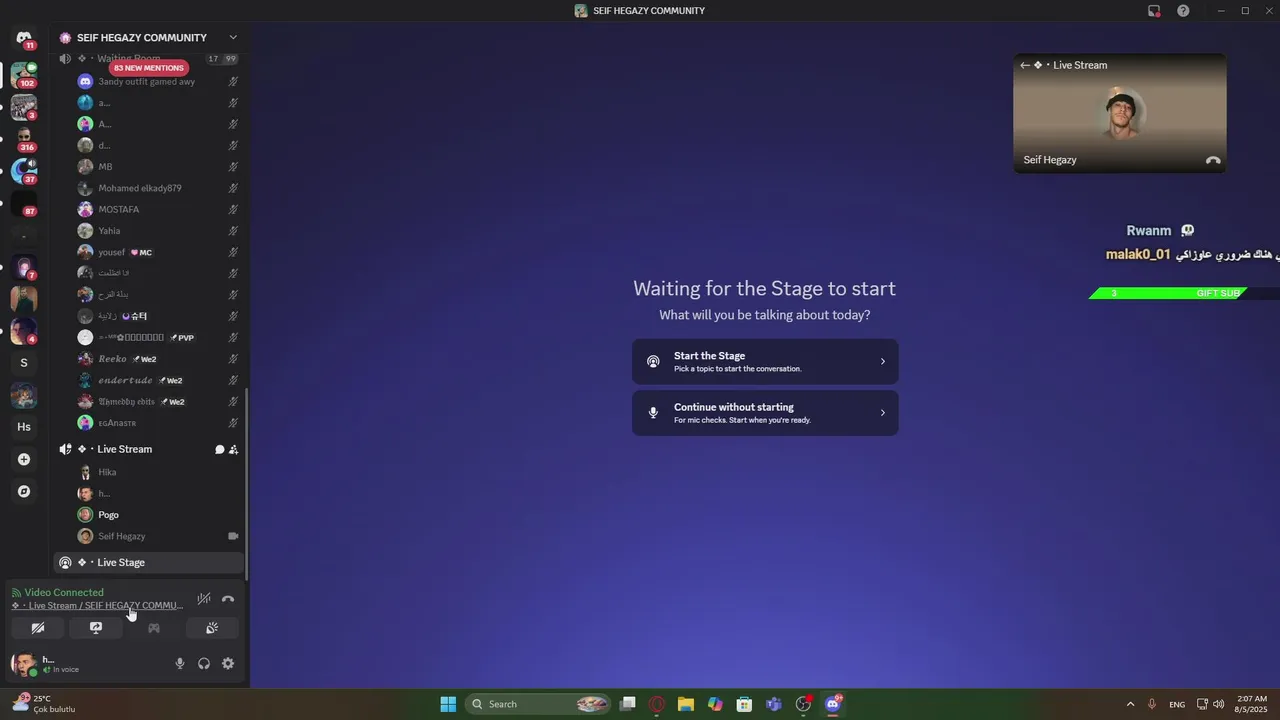Toggle noise suppression icon in voice panel
The height and width of the screenshot is (720, 1280).
tap(204, 599)
